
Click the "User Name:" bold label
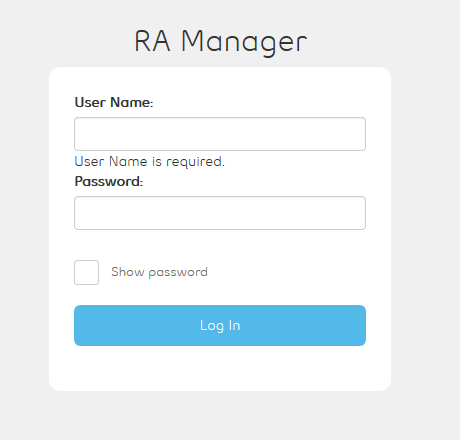[x=114, y=102]
